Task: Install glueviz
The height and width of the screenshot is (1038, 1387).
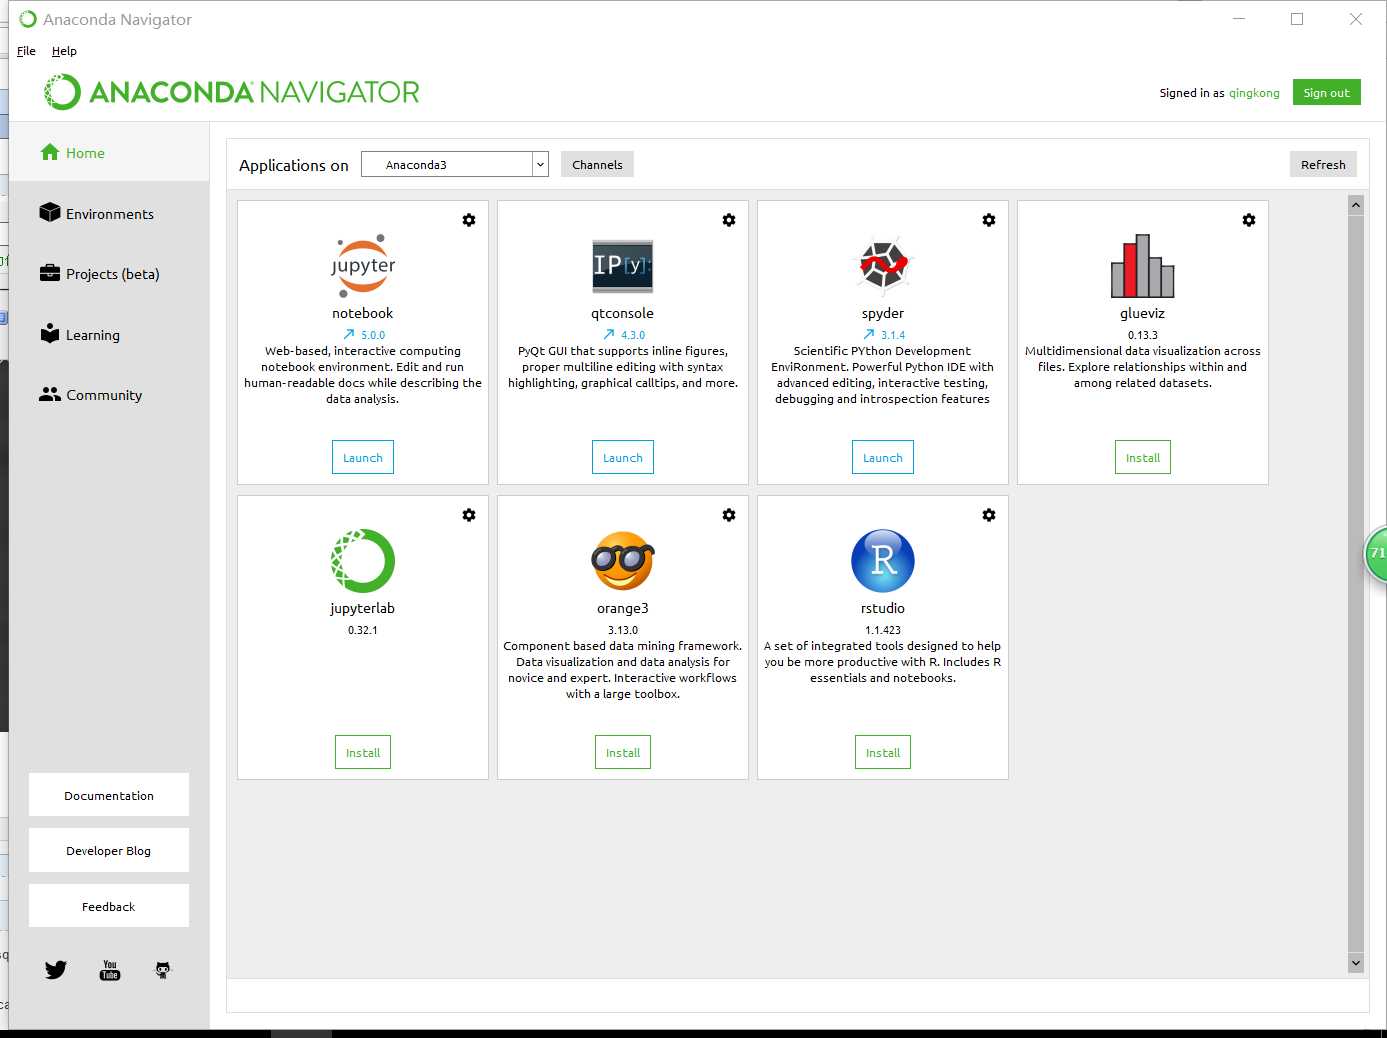Action: pos(1143,457)
